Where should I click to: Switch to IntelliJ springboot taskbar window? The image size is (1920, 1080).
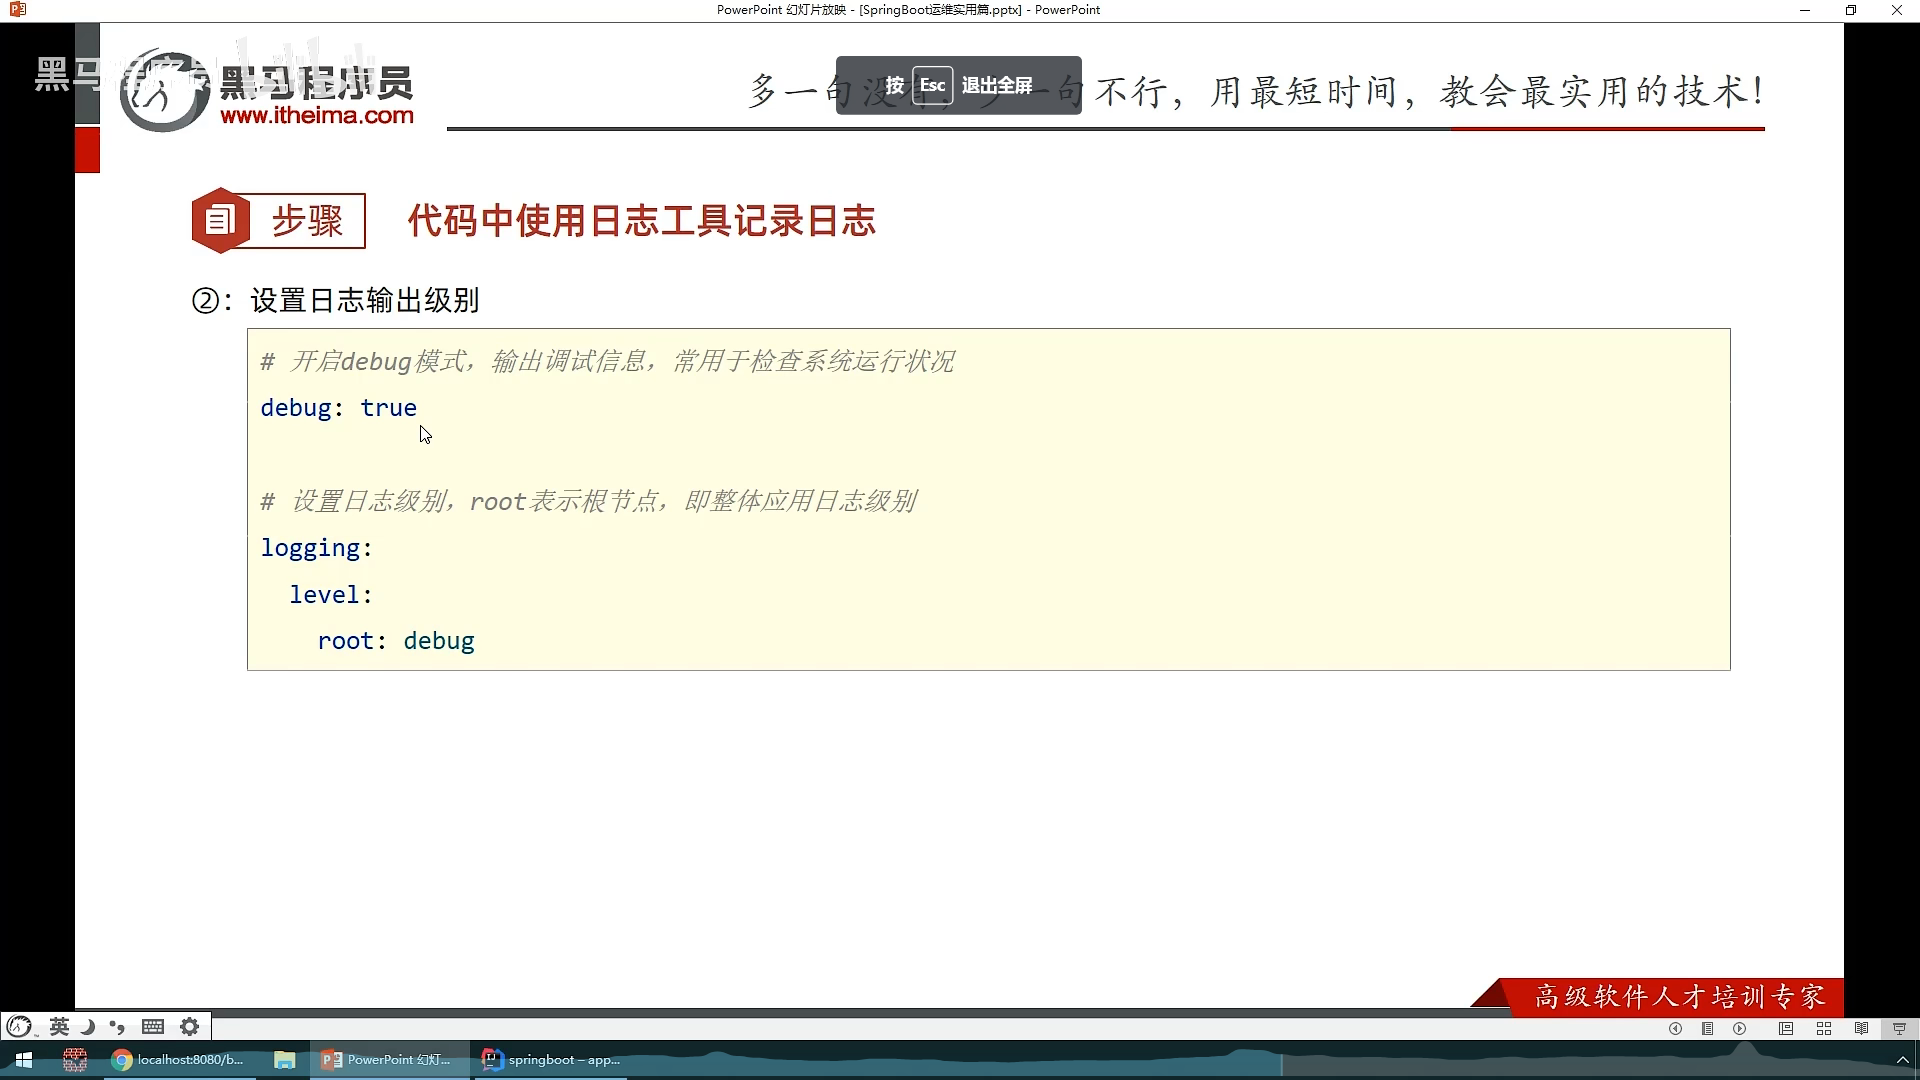point(552,1060)
